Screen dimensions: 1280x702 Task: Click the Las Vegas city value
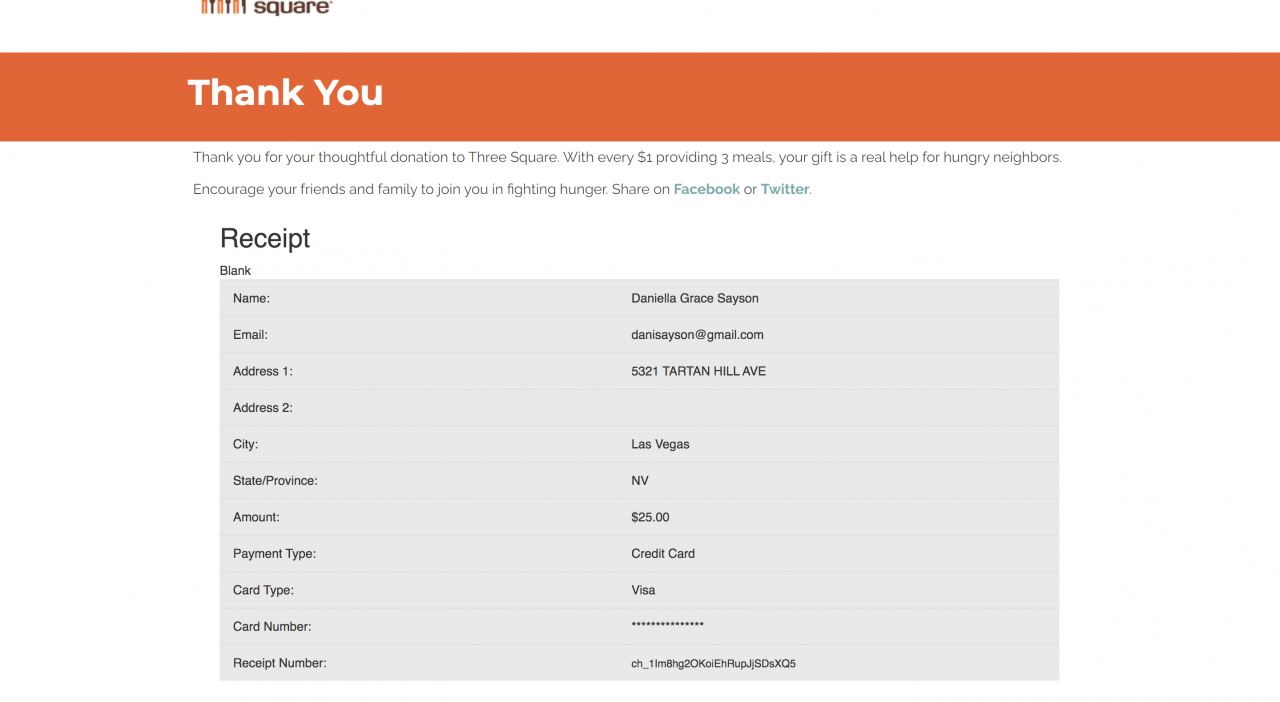point(660,444)
